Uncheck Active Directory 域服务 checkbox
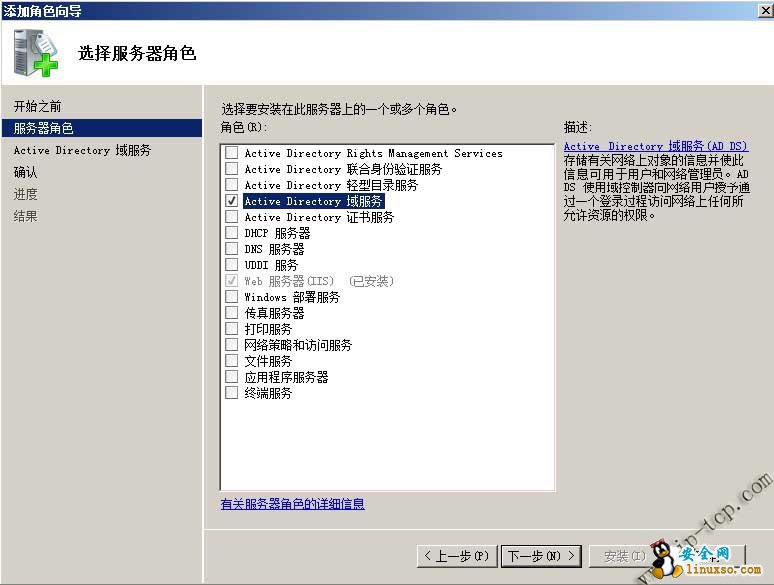 (x=231, y=201)
